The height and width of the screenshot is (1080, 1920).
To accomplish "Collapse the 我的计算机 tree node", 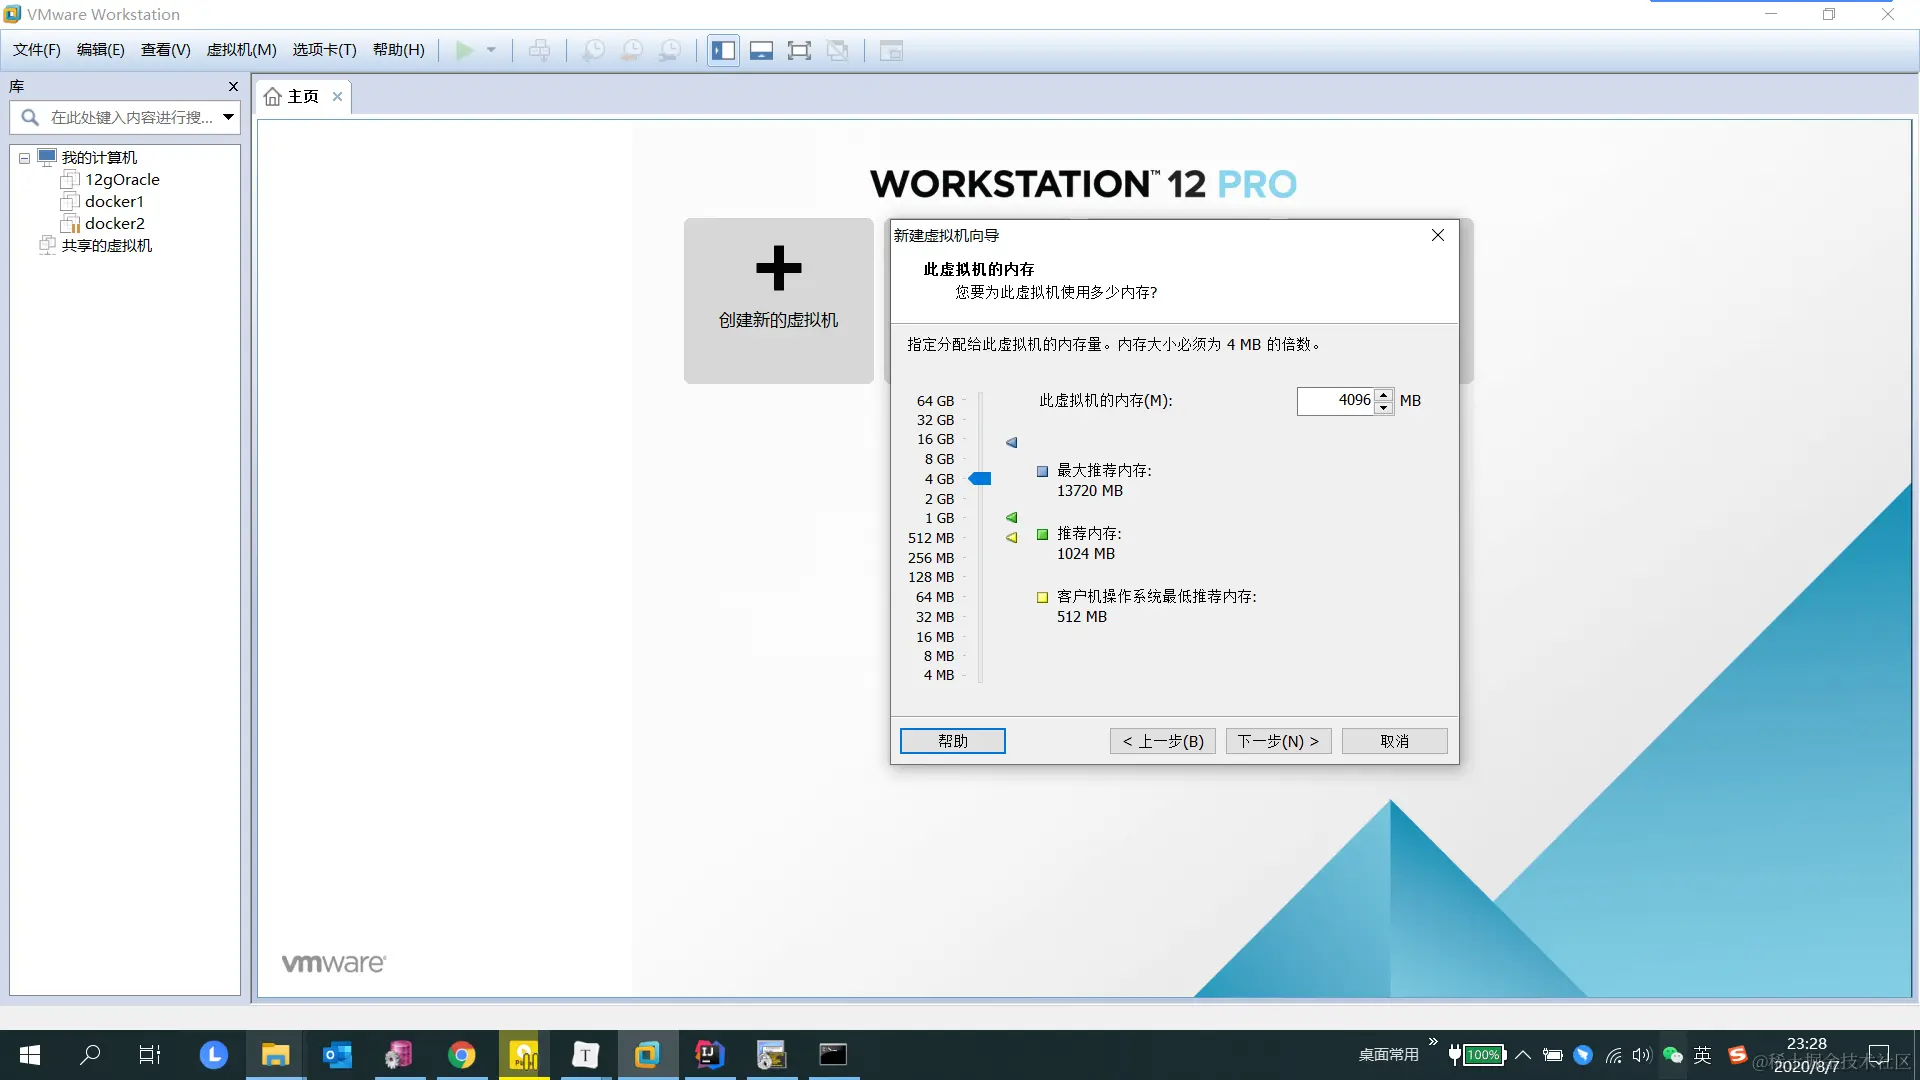I will [x=24, y=158].
